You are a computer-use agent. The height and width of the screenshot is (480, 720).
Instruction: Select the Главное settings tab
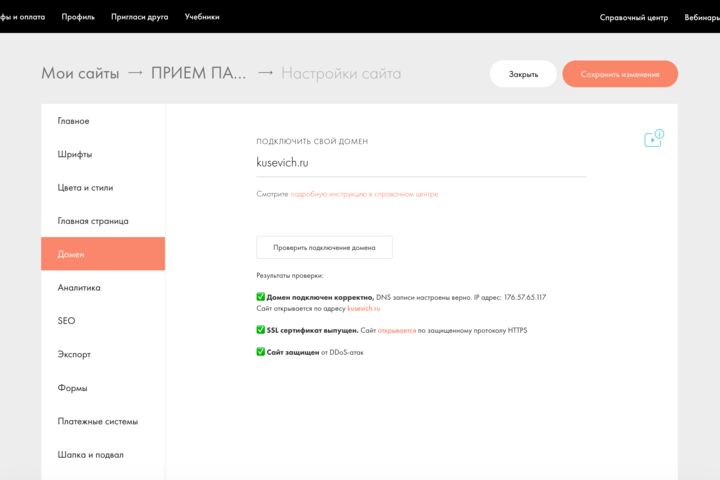pyautogui.click(x=103, y=121)
